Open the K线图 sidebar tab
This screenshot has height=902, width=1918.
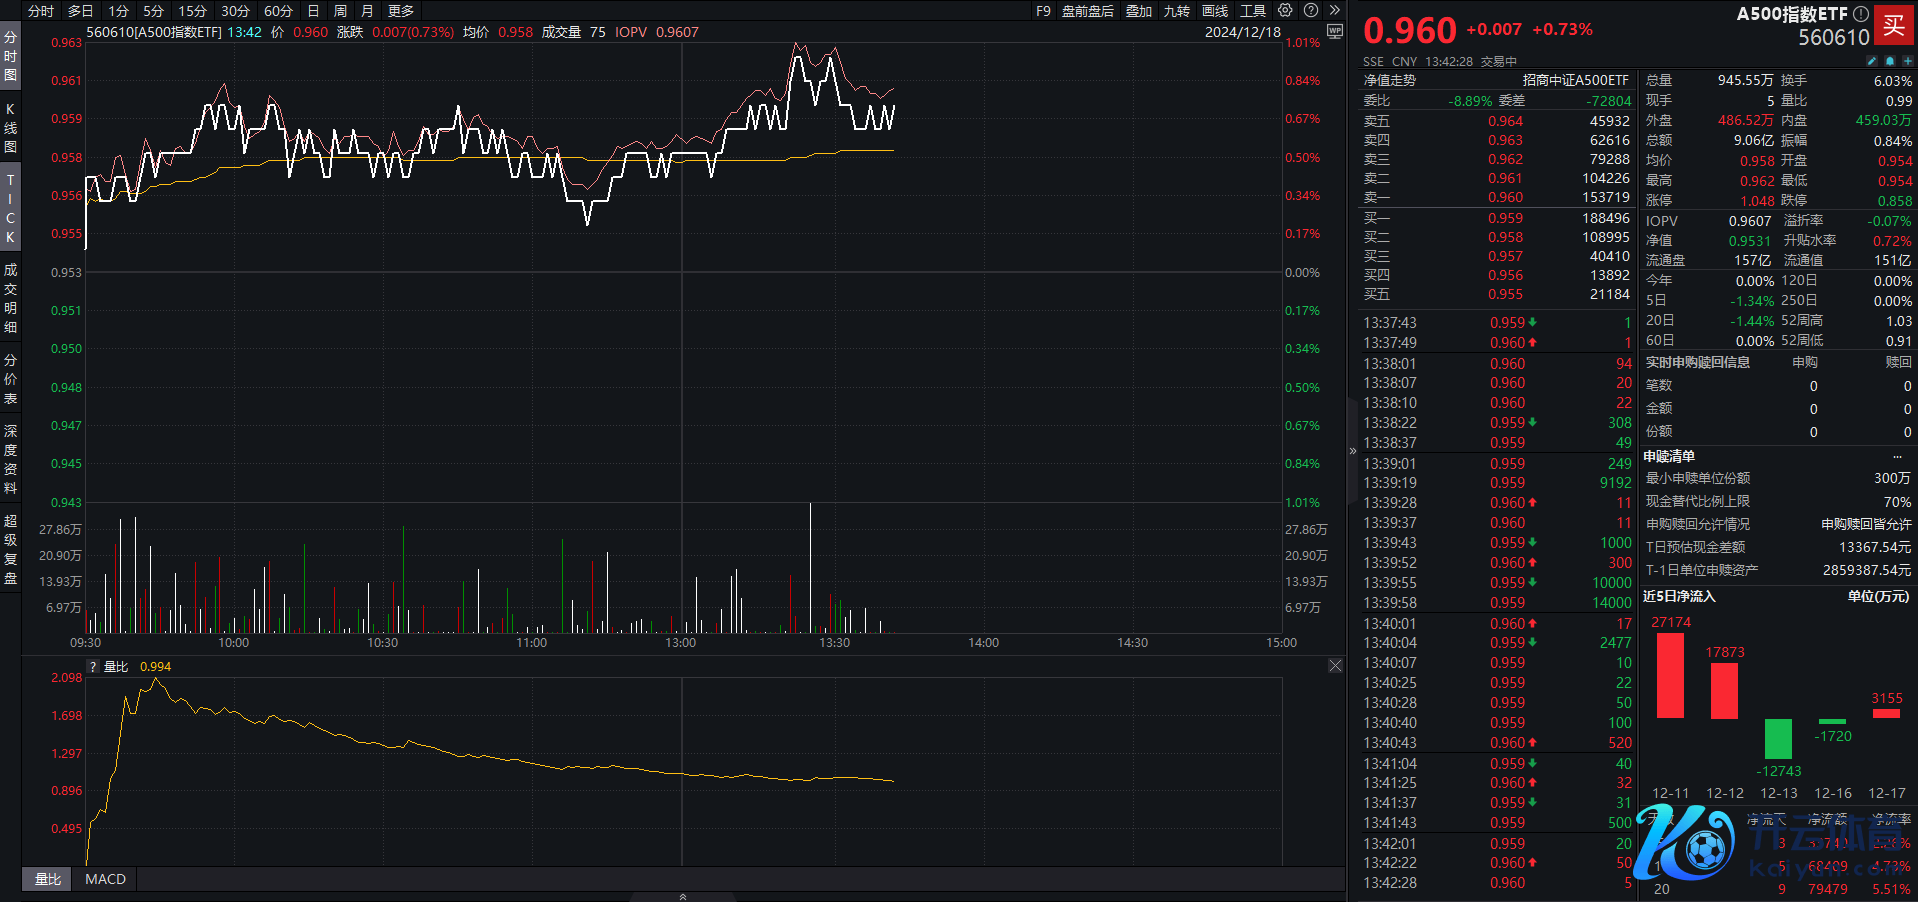pos(10,128)
